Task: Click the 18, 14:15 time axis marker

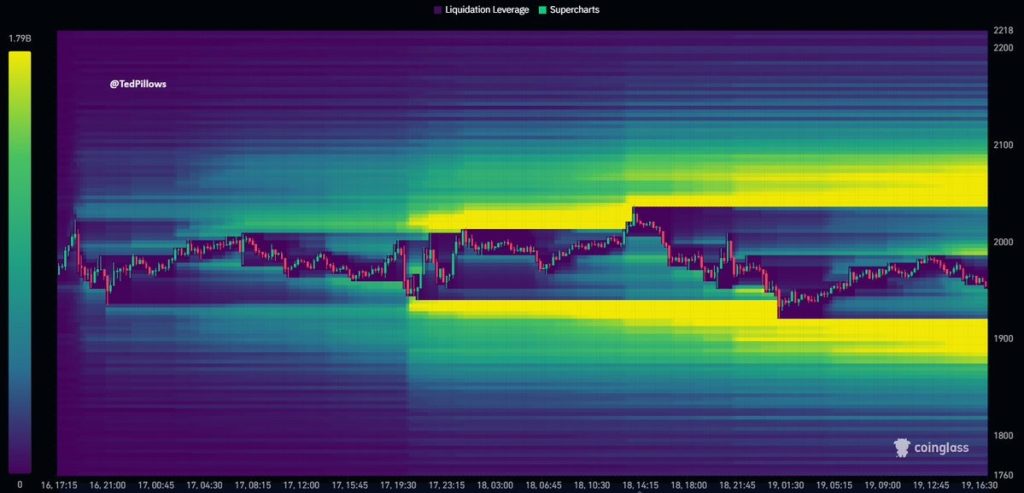Action: [x=641, y=484]
